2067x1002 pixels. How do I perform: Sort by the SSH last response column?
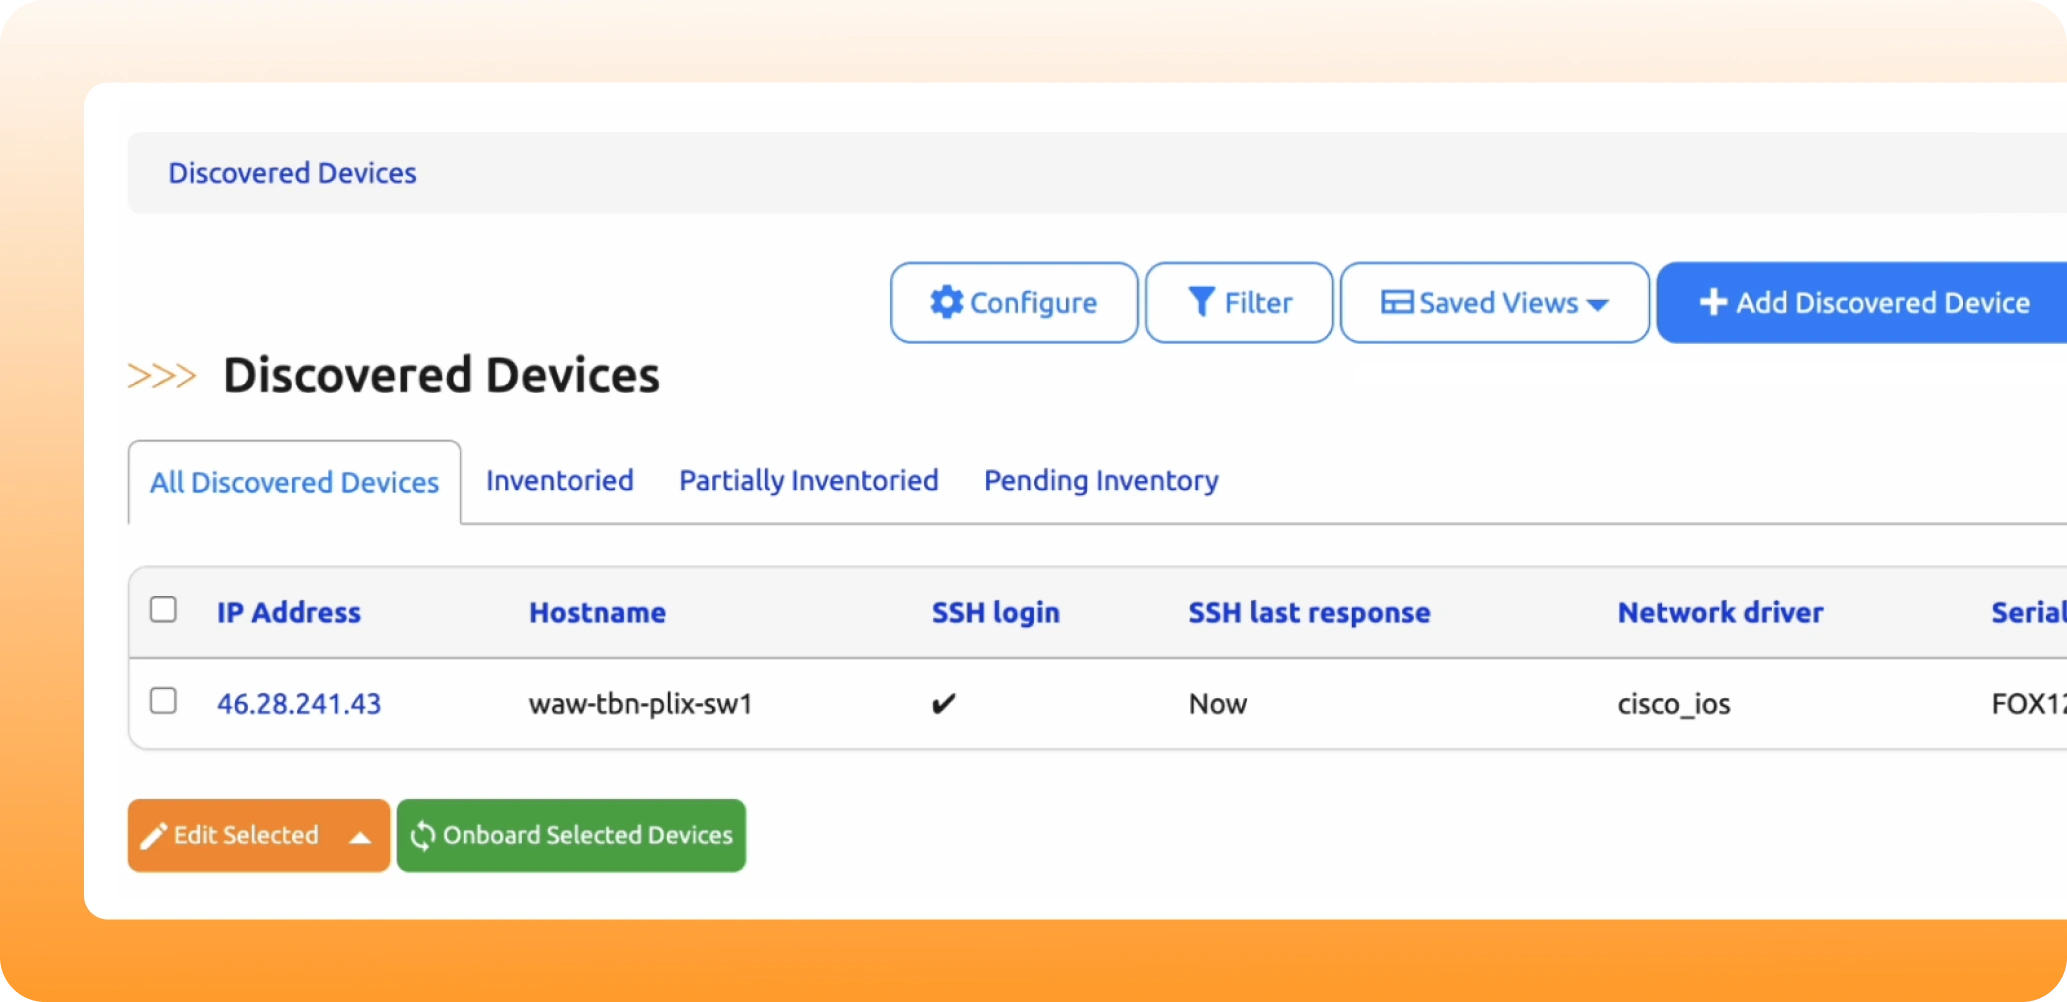[x=1309, y=612]
